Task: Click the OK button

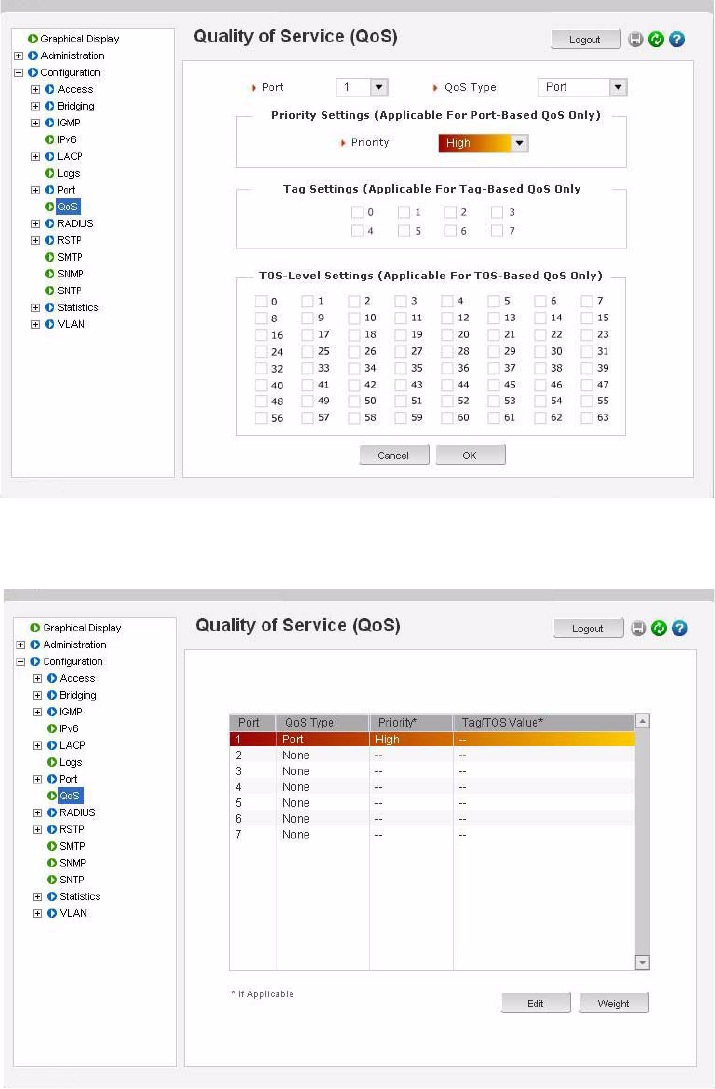Action: click(470, 456)
